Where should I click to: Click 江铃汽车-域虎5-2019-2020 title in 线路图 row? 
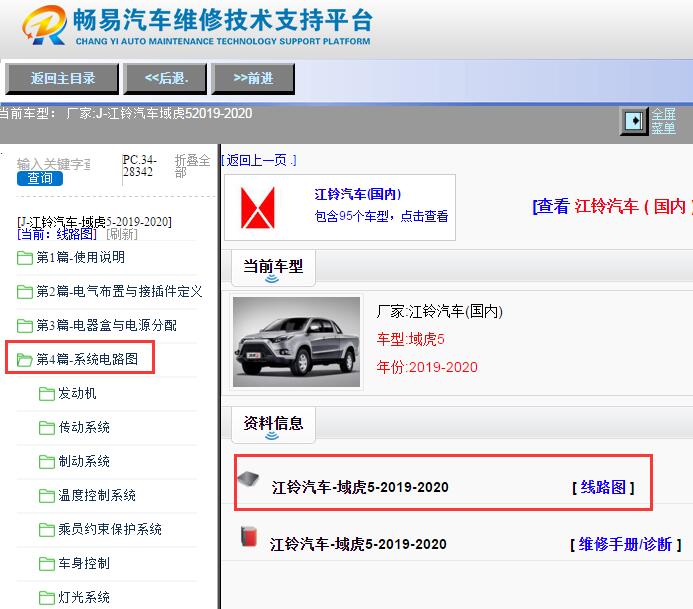point(360,487)
